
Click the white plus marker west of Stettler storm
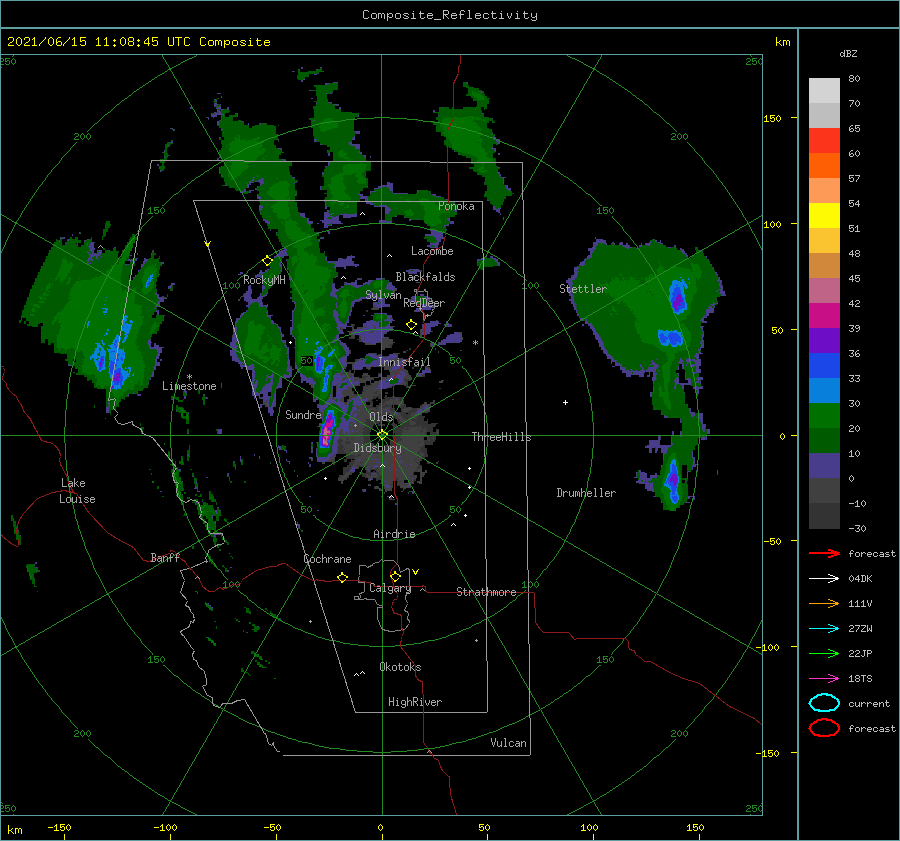coord(565,402)
